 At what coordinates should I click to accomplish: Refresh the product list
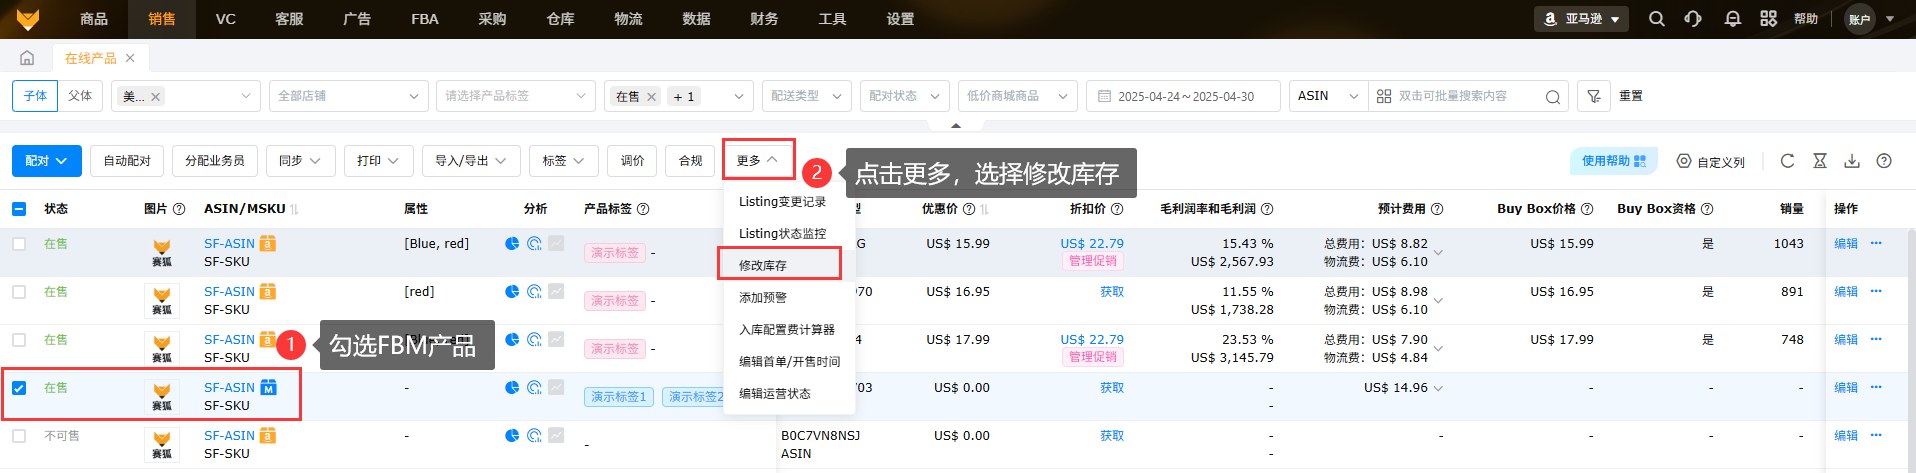pos(1788,161)
